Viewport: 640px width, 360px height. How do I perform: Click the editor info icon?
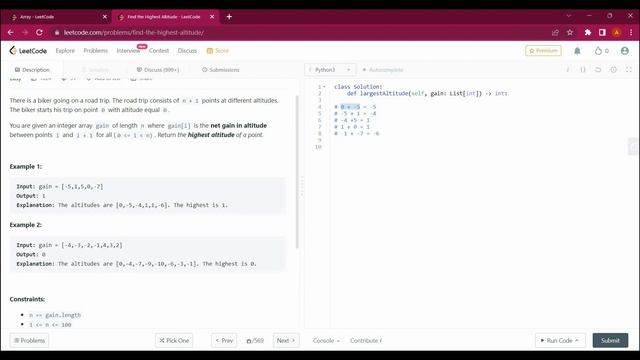[x=567, y=70]
